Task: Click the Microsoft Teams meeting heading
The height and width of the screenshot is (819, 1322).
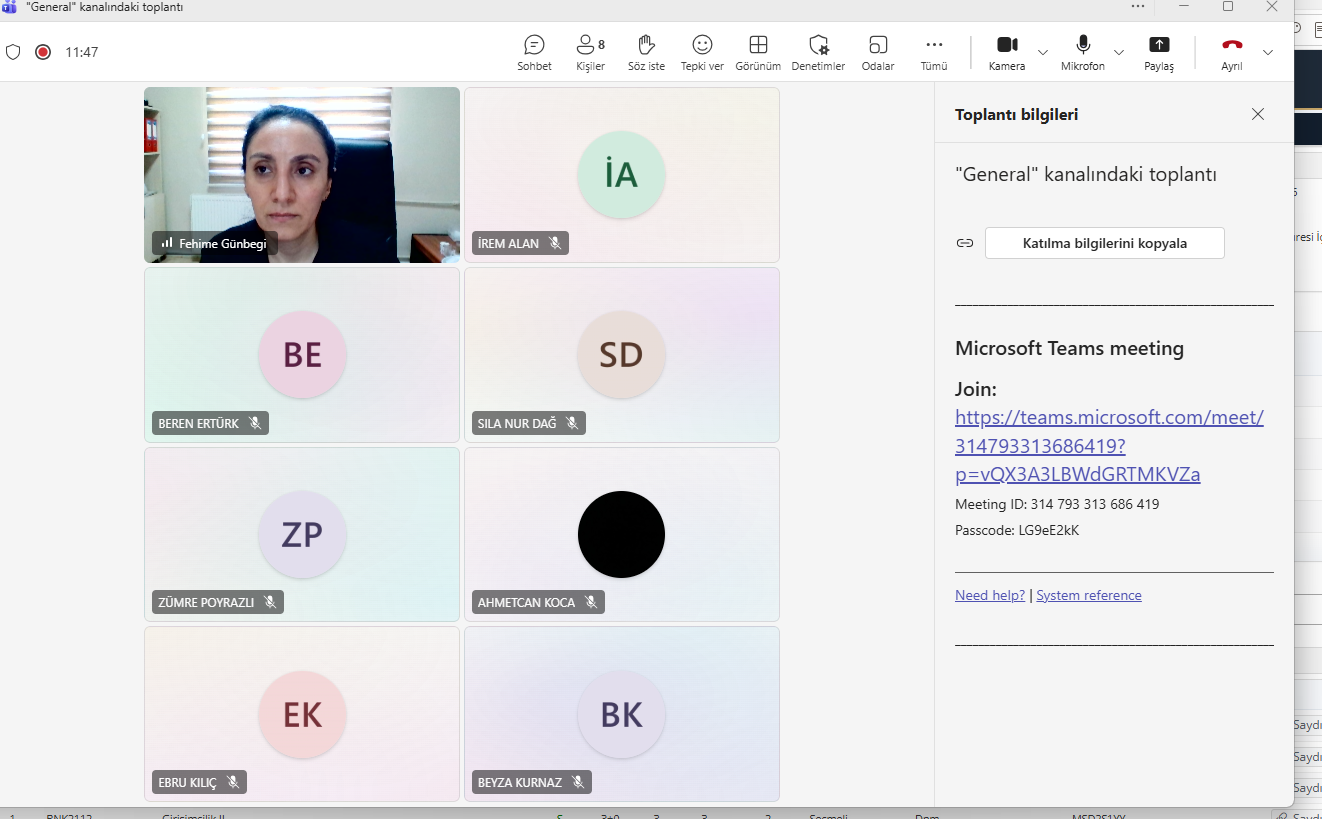Action: point(1069,349)
